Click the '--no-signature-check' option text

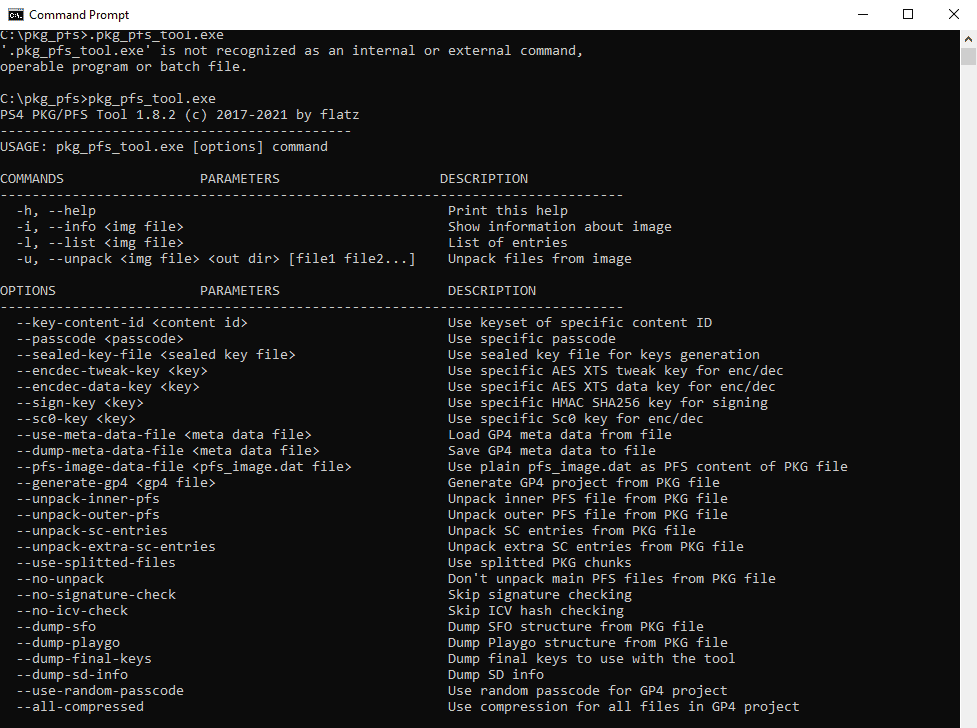(96, 594)
